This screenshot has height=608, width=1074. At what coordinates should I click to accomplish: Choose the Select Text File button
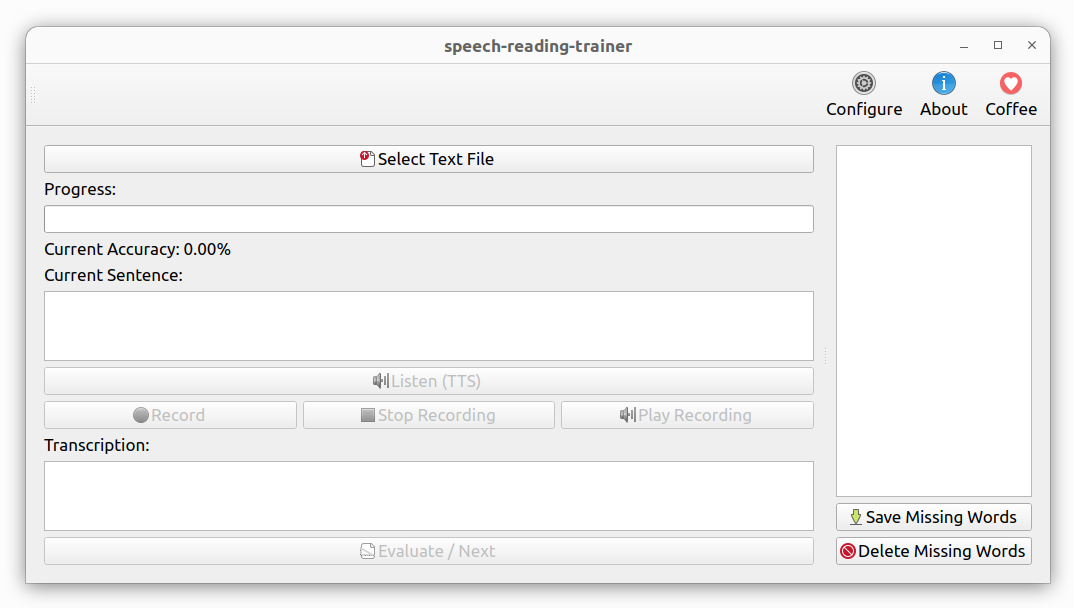429,159
